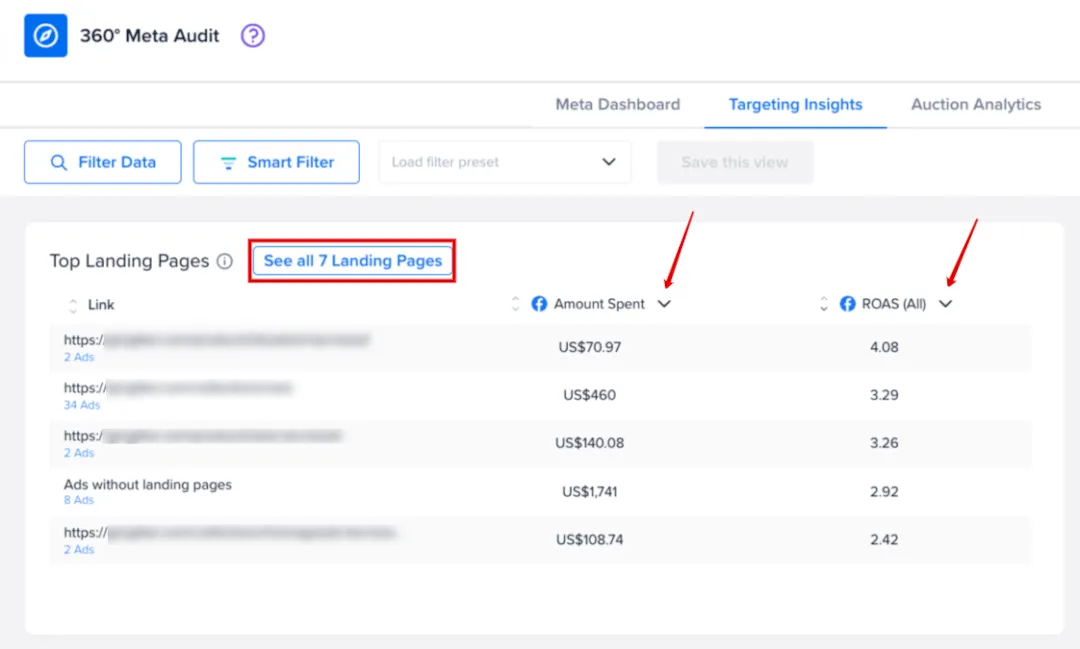Click See all 7 Landing Pages
The height and width of the screenshot is (649, 1080).
tap(353, 261)
